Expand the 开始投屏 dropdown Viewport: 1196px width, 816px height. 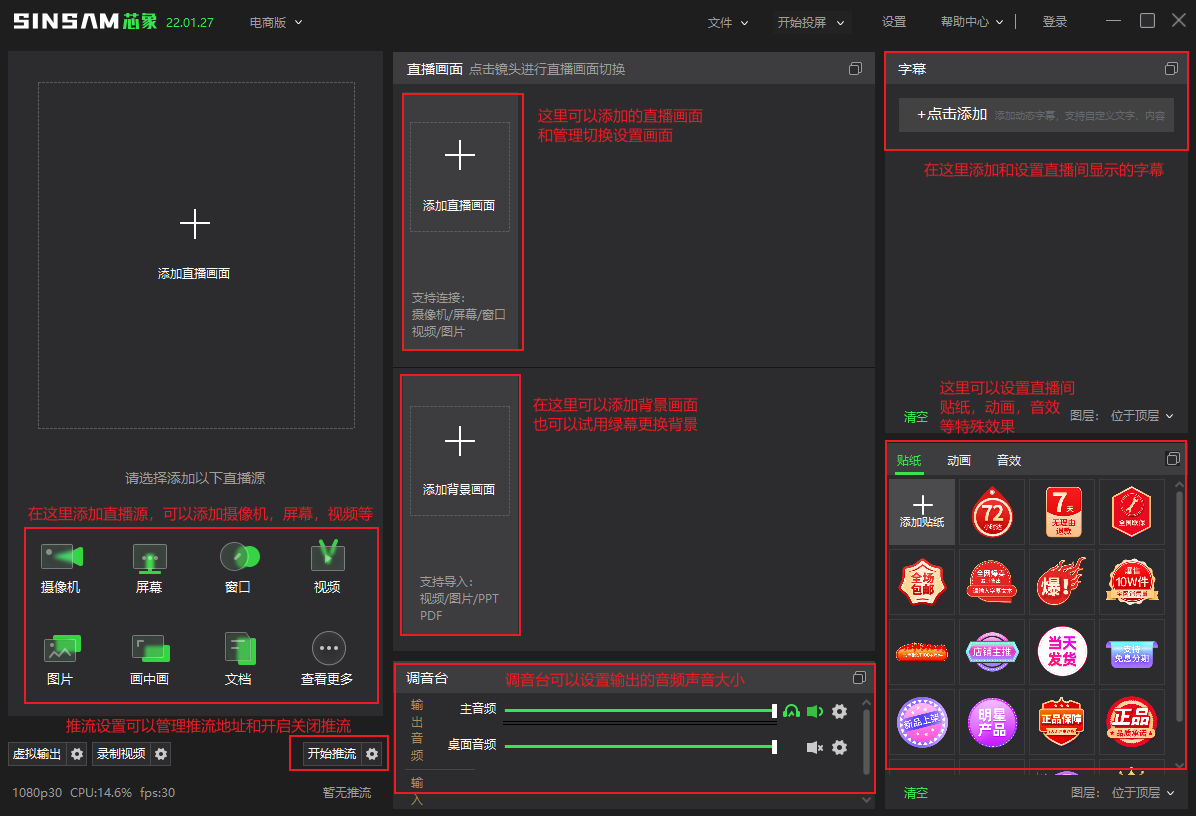pos(840,23)
